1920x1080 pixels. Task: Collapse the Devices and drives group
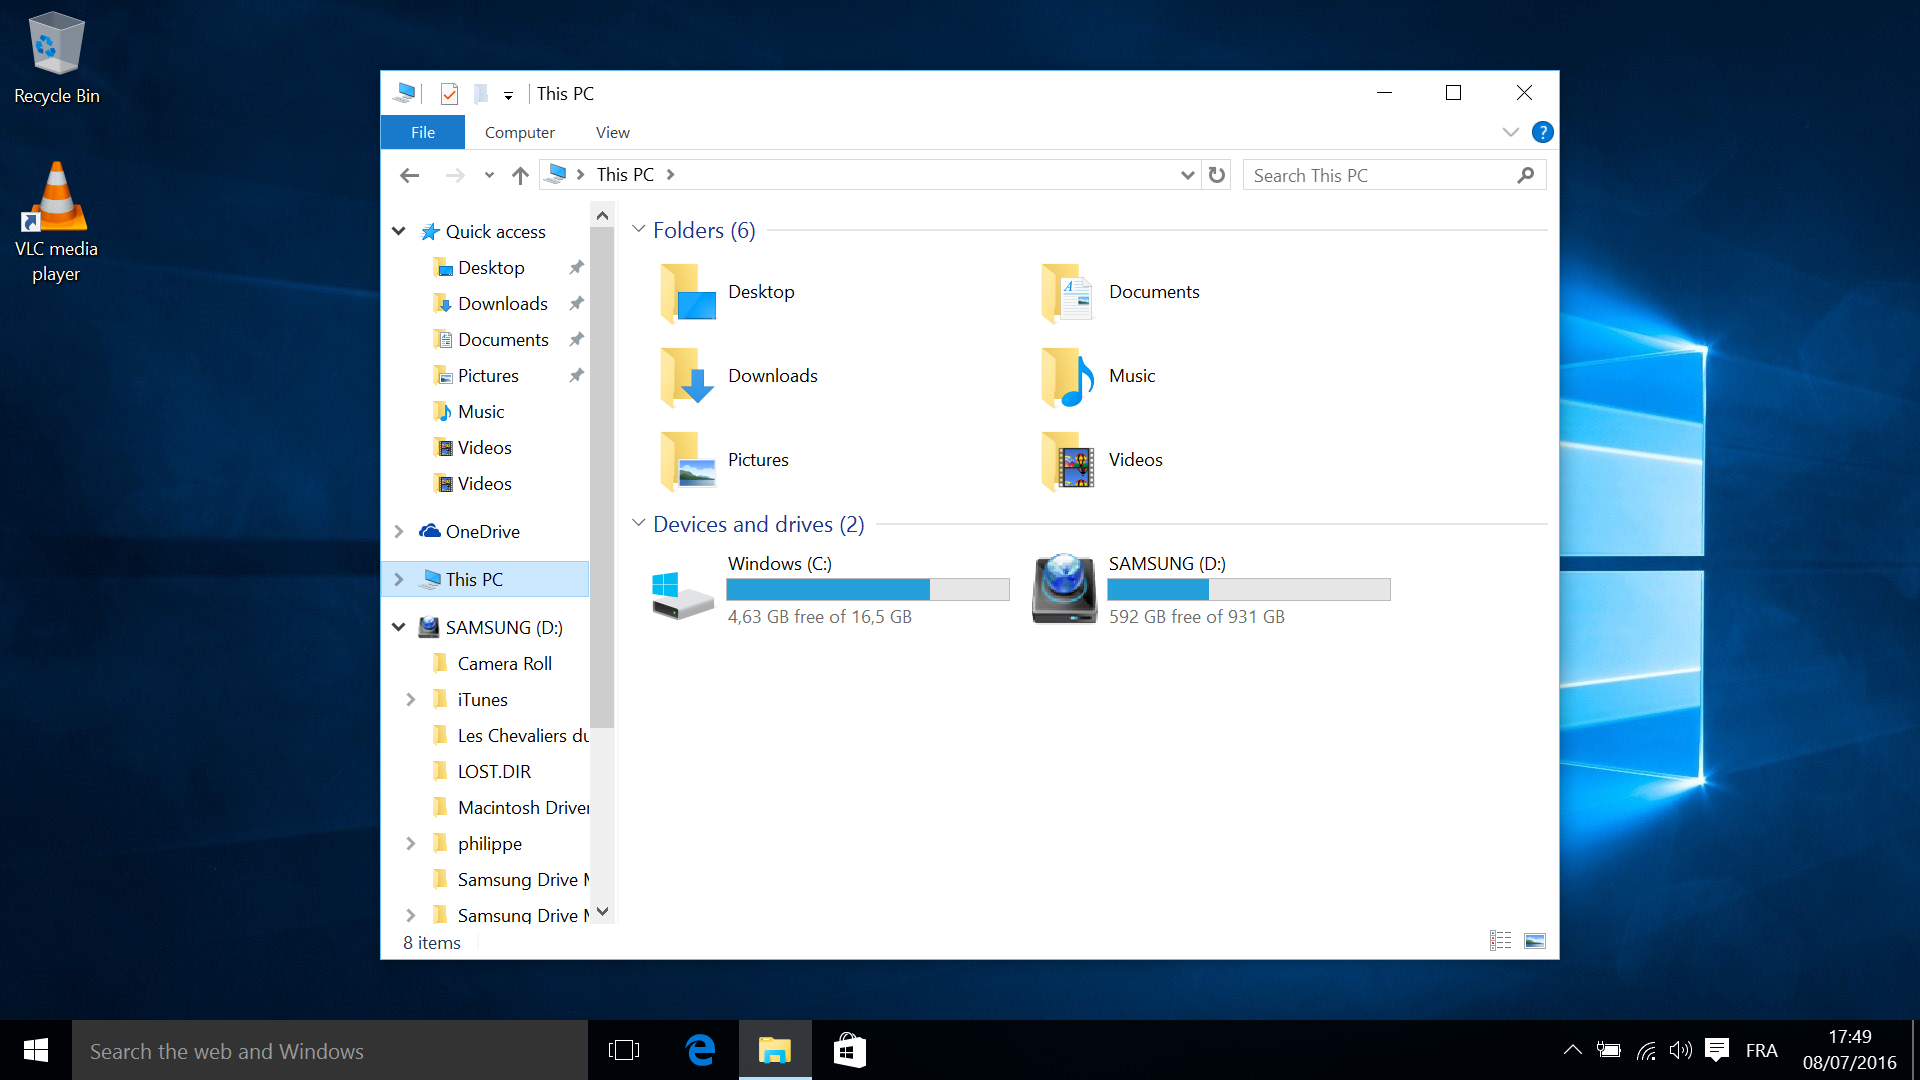pyautogui.click(x=638, y=523)
